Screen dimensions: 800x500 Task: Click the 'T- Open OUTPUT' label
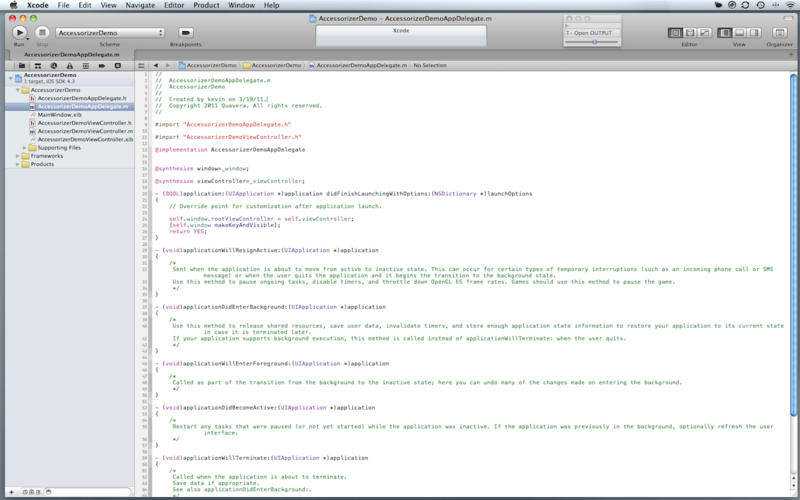pos(590,33)
